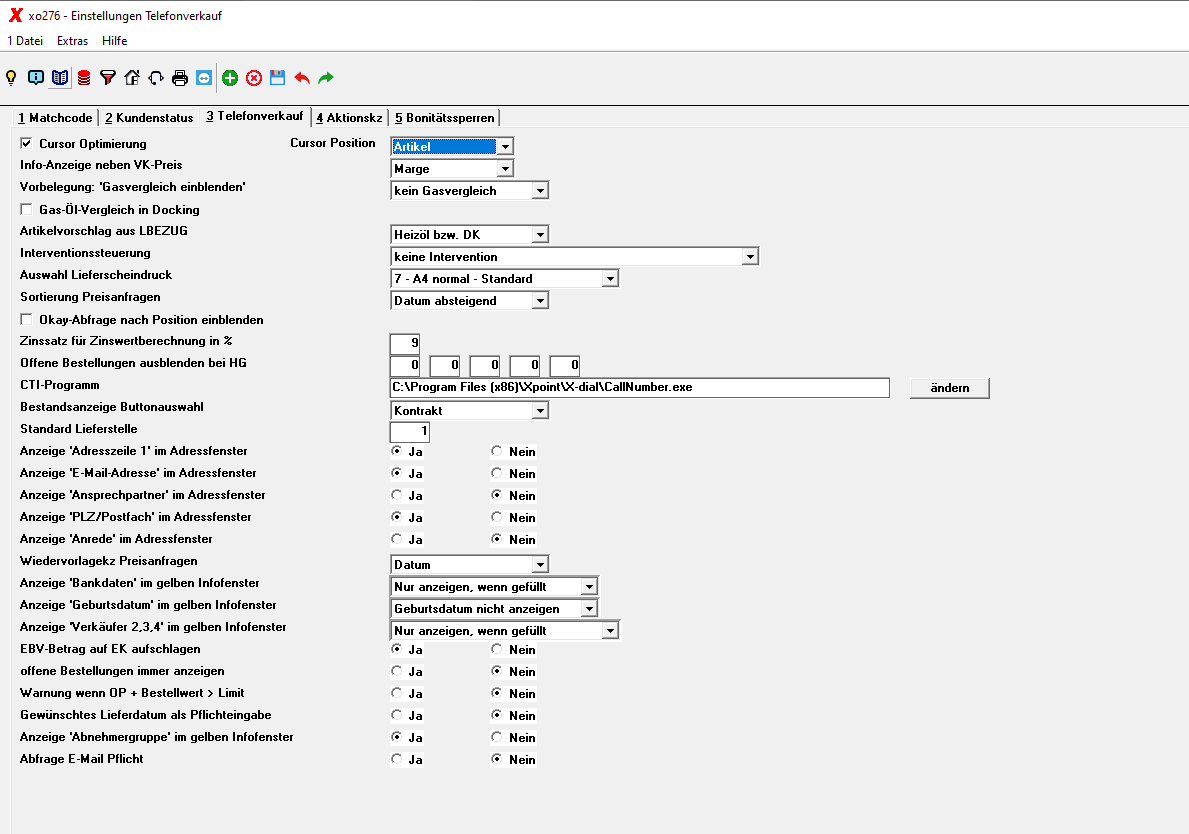Launch the TeamViewer remote icon
This screenshot has width=1189, height=834.
coord(204,77)
